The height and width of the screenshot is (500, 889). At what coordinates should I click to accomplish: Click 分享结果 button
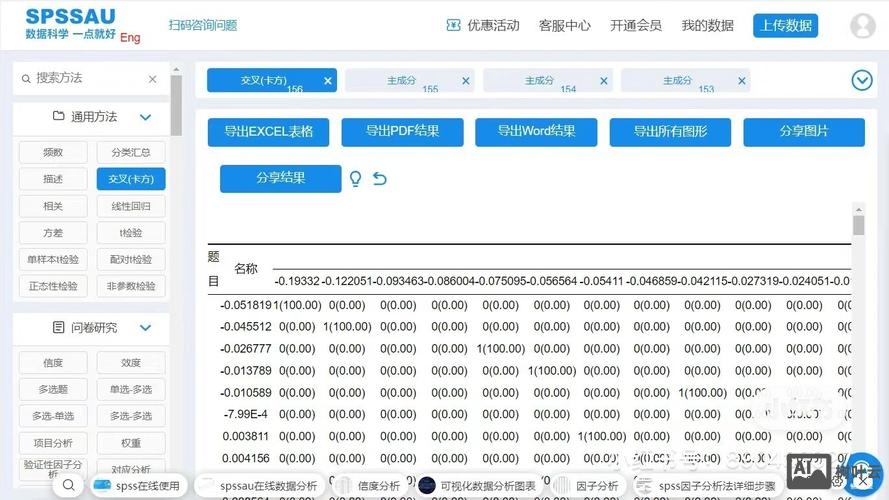pyautogui.click(x=281, y=179)
